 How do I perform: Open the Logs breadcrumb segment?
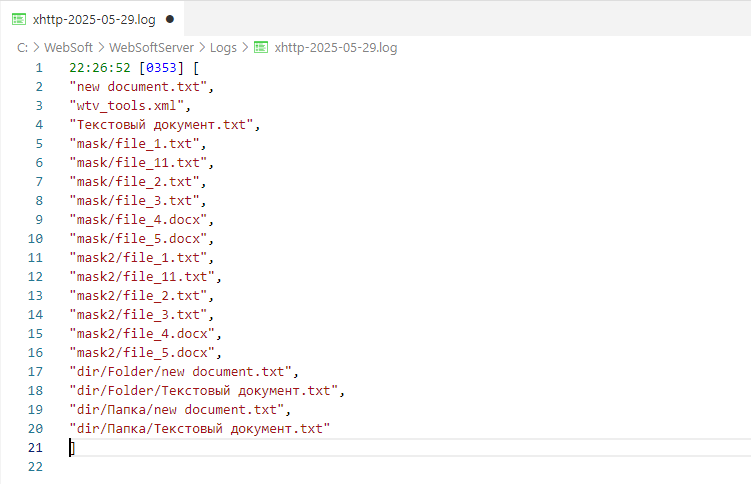pyautogui.click(x=223, y=47)
